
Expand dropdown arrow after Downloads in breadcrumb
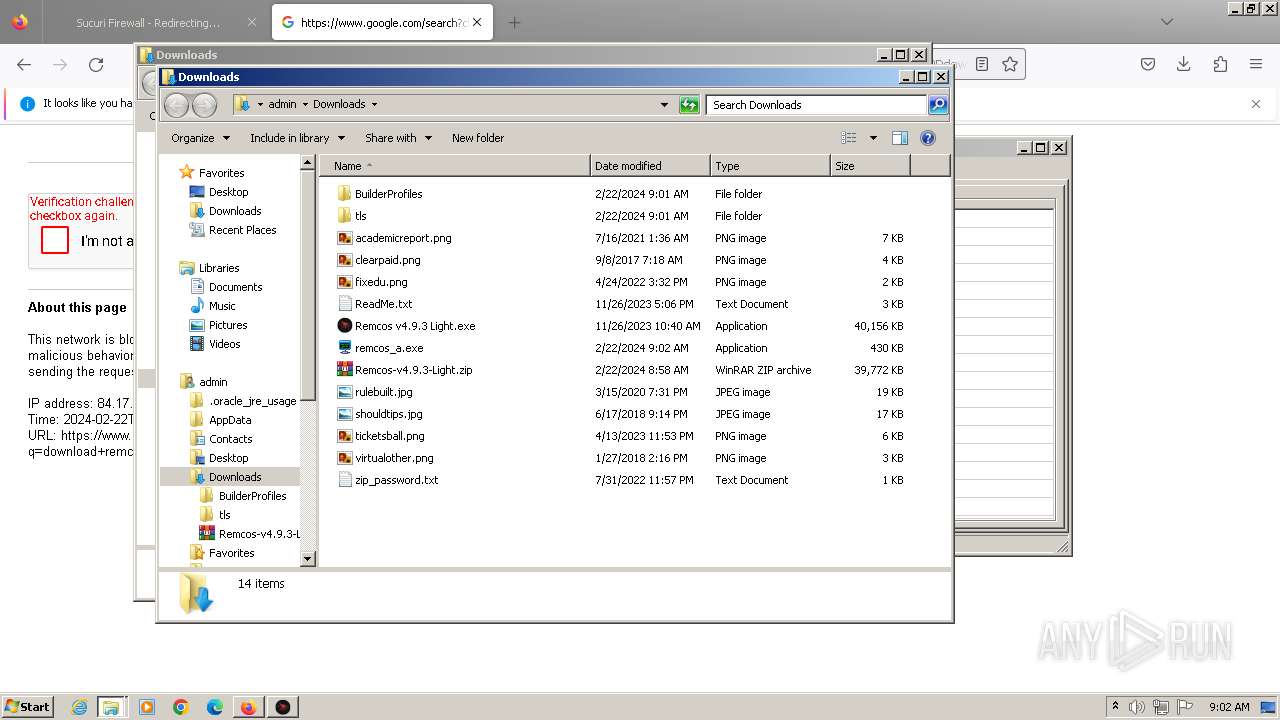(x=375, y=104)
